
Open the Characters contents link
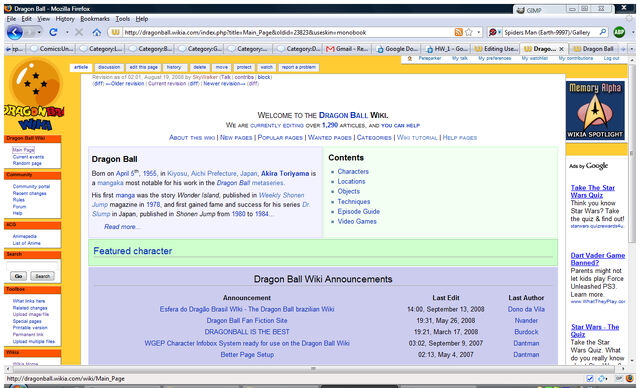pyautogui.click(x=353, y=171)
